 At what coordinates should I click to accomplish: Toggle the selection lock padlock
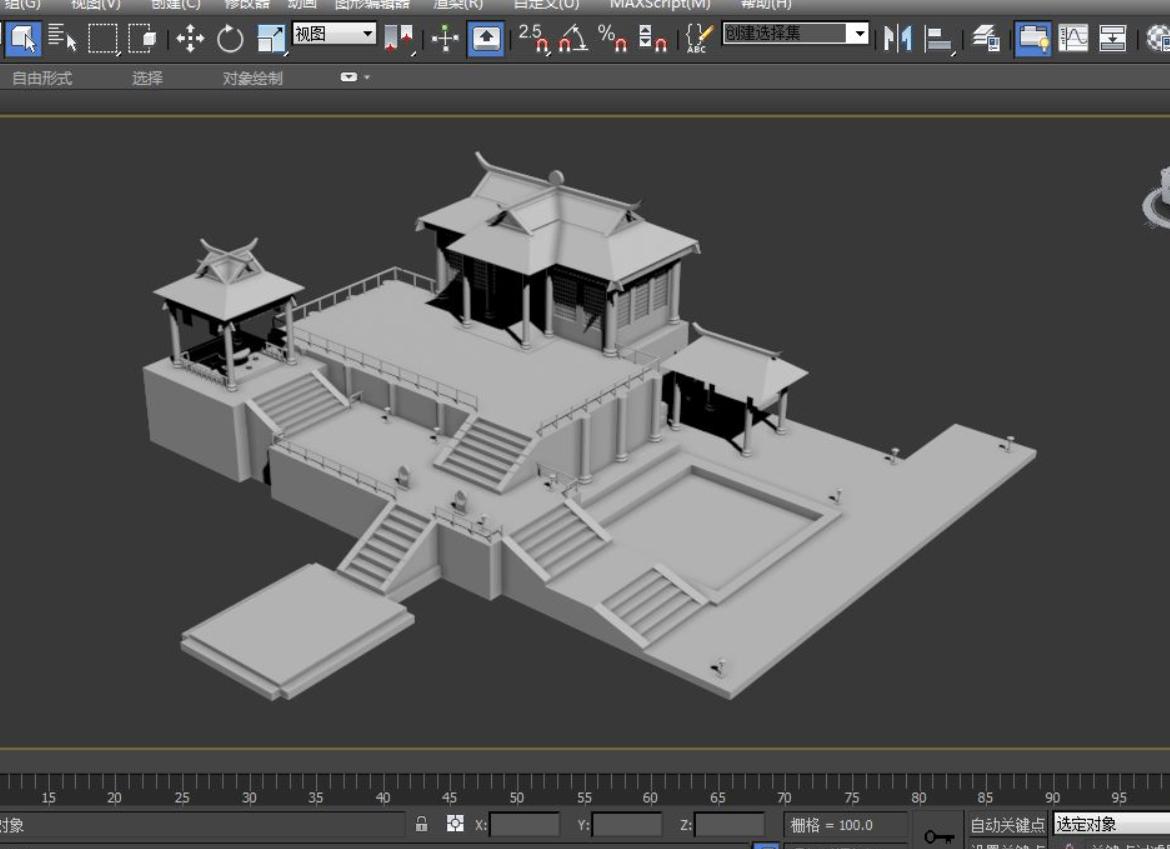422,824
